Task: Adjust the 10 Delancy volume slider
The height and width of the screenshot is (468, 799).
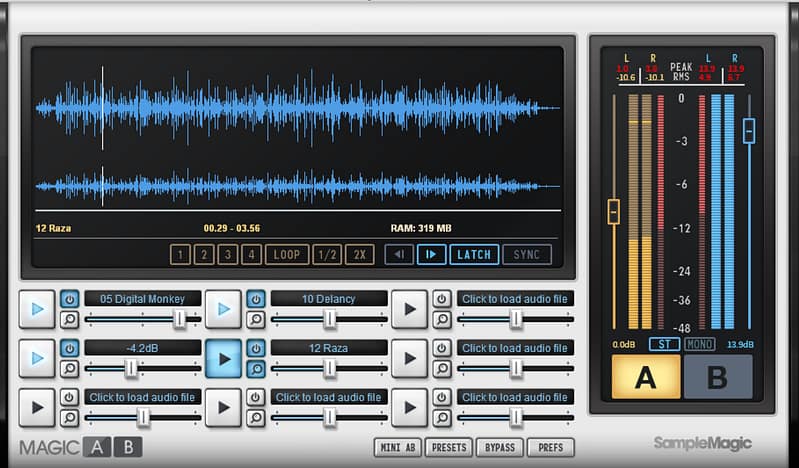Action: [x=330, y=319]
